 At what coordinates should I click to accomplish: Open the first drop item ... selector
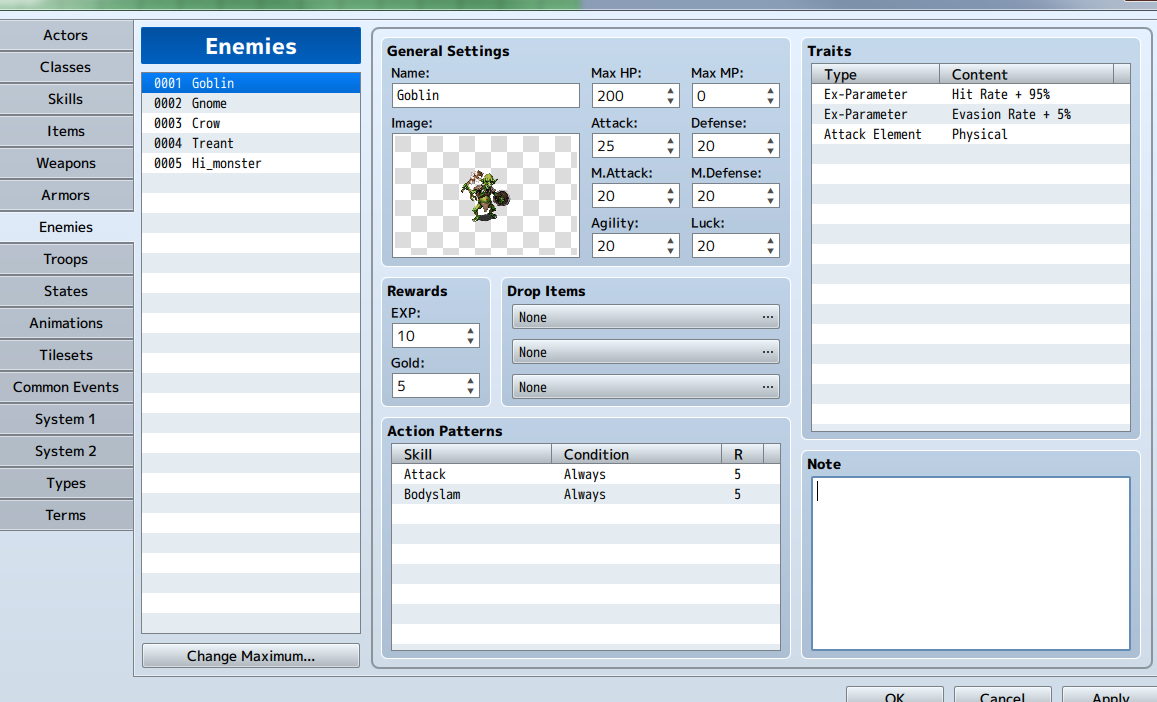click(768, 316)
